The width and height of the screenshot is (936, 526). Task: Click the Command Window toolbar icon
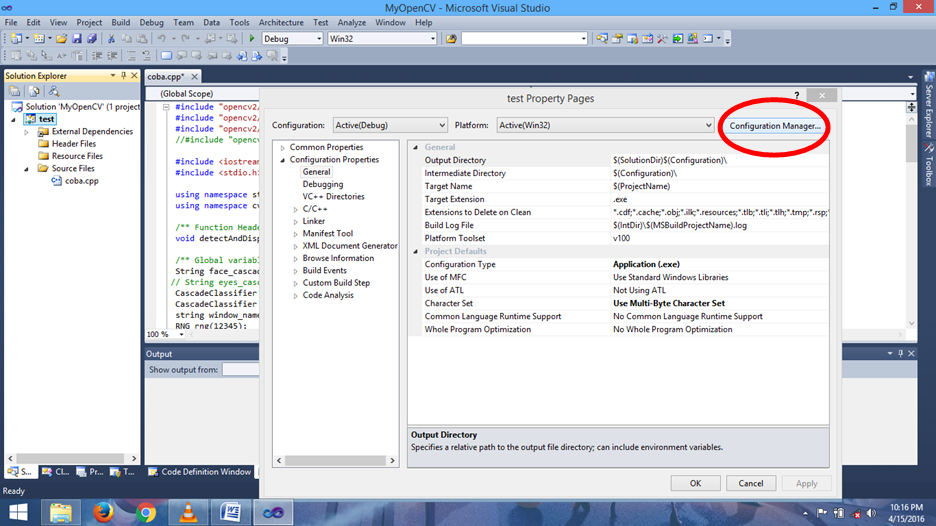[708, 39]
